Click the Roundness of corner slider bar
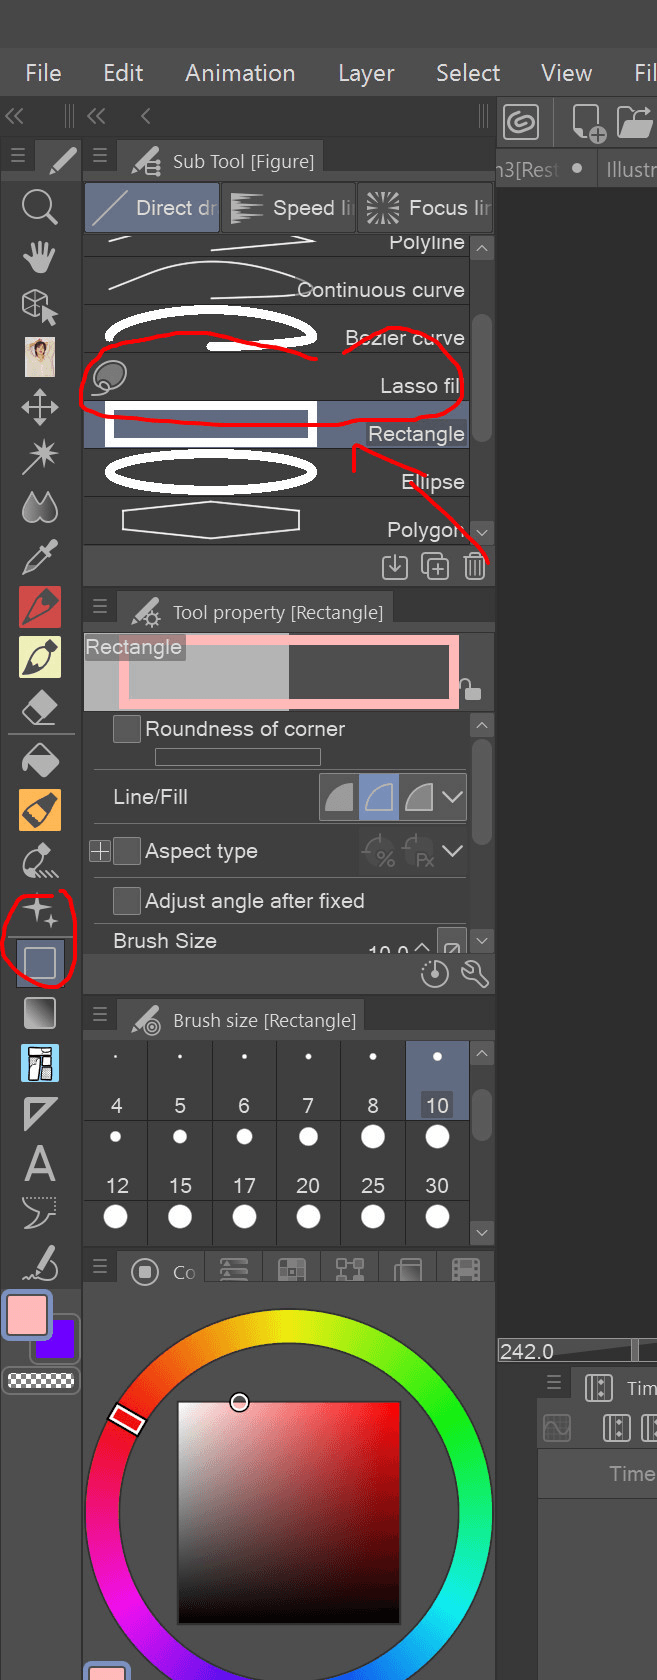Viewport: 657px width, 1680px height. click(x=238, y=757)
